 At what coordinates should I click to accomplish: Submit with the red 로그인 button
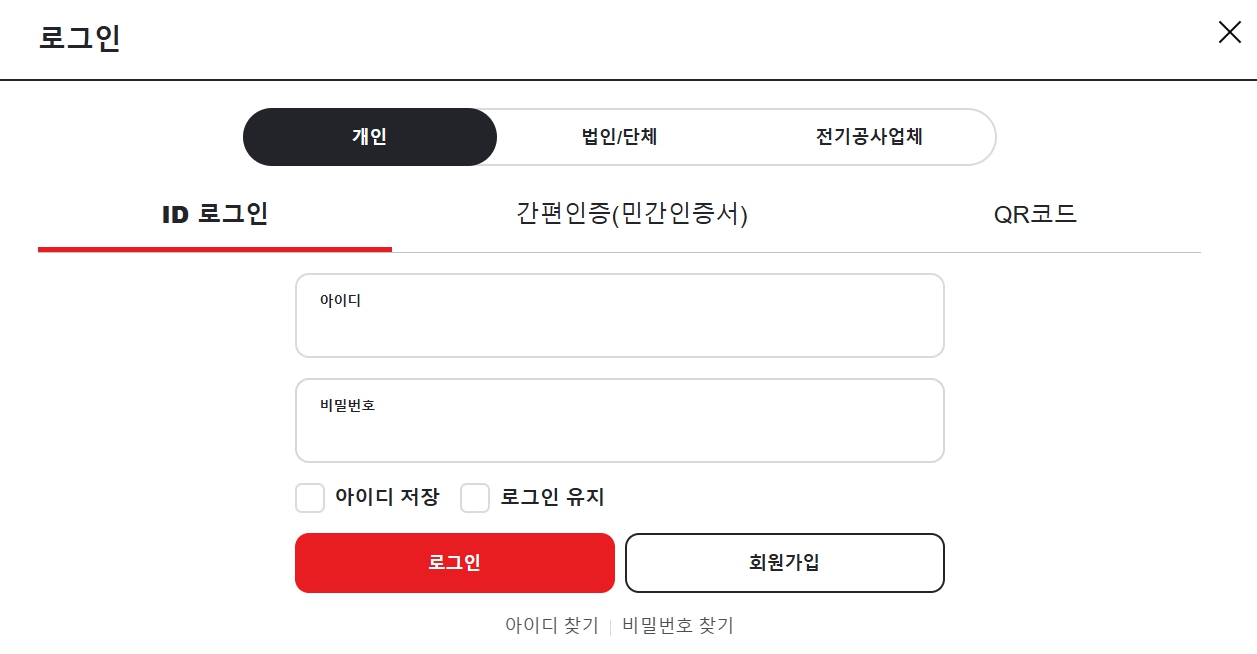pyautogui.click(x=455, y=563)
